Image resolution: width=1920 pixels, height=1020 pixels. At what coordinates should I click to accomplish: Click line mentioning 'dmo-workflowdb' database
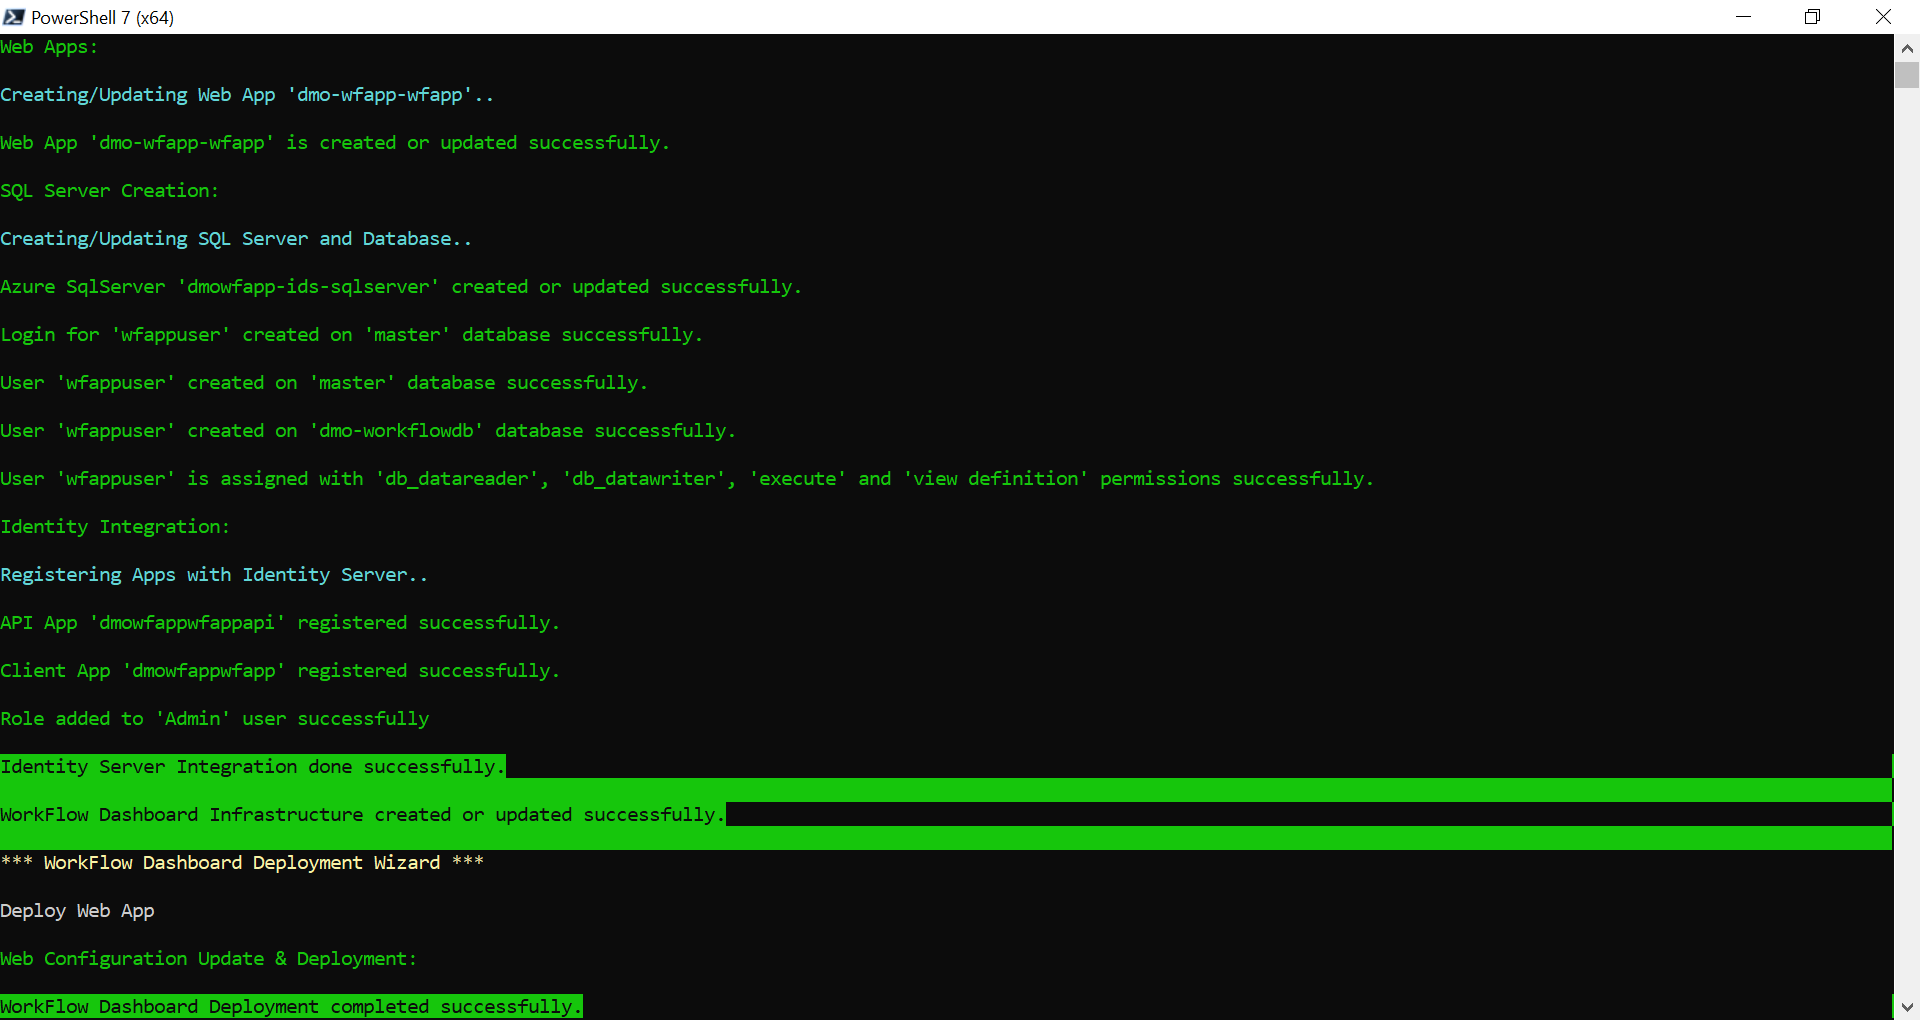[x=368, y=431]
